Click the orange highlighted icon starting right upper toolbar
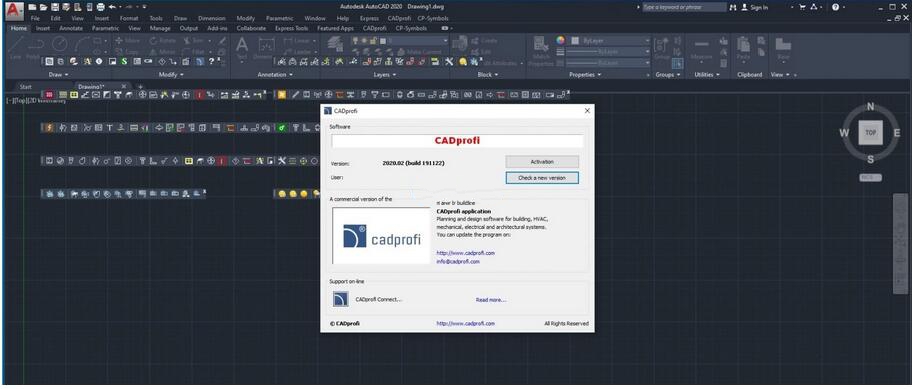Viewport: 923px width, 389px height. pyautogui.click(x=281, y=94)
